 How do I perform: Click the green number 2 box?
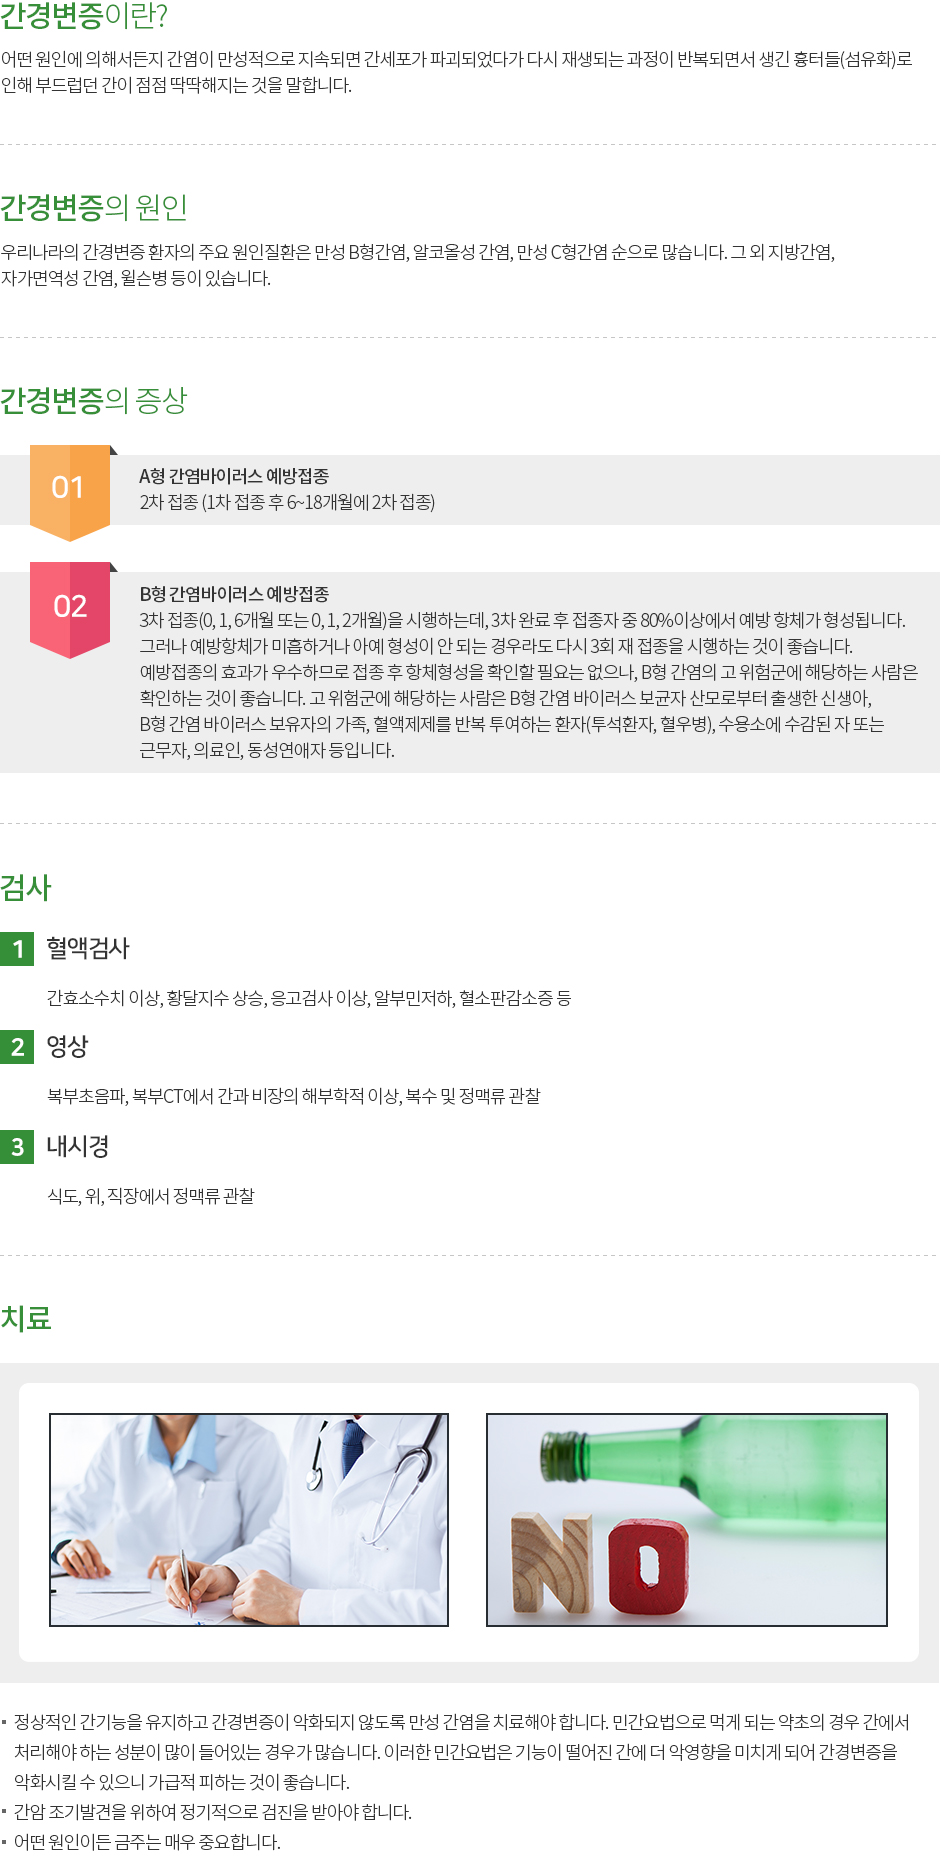pos(17,1047)
